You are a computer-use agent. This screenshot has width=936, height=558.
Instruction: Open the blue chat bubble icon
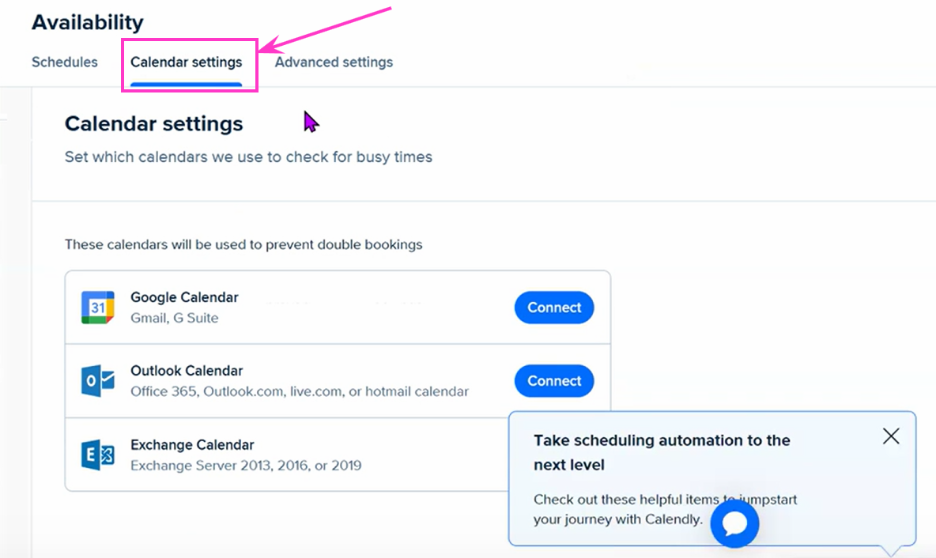734,523
